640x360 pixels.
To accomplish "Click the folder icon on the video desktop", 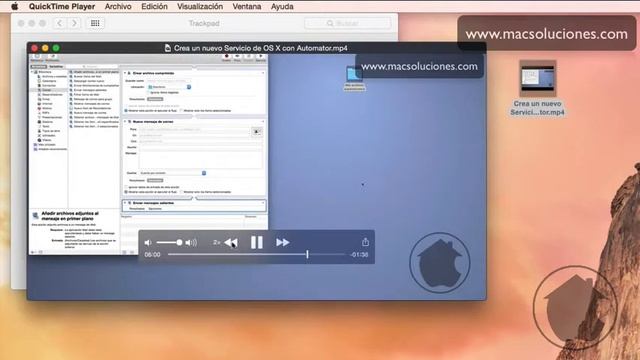I will click(x=353, y=75).
